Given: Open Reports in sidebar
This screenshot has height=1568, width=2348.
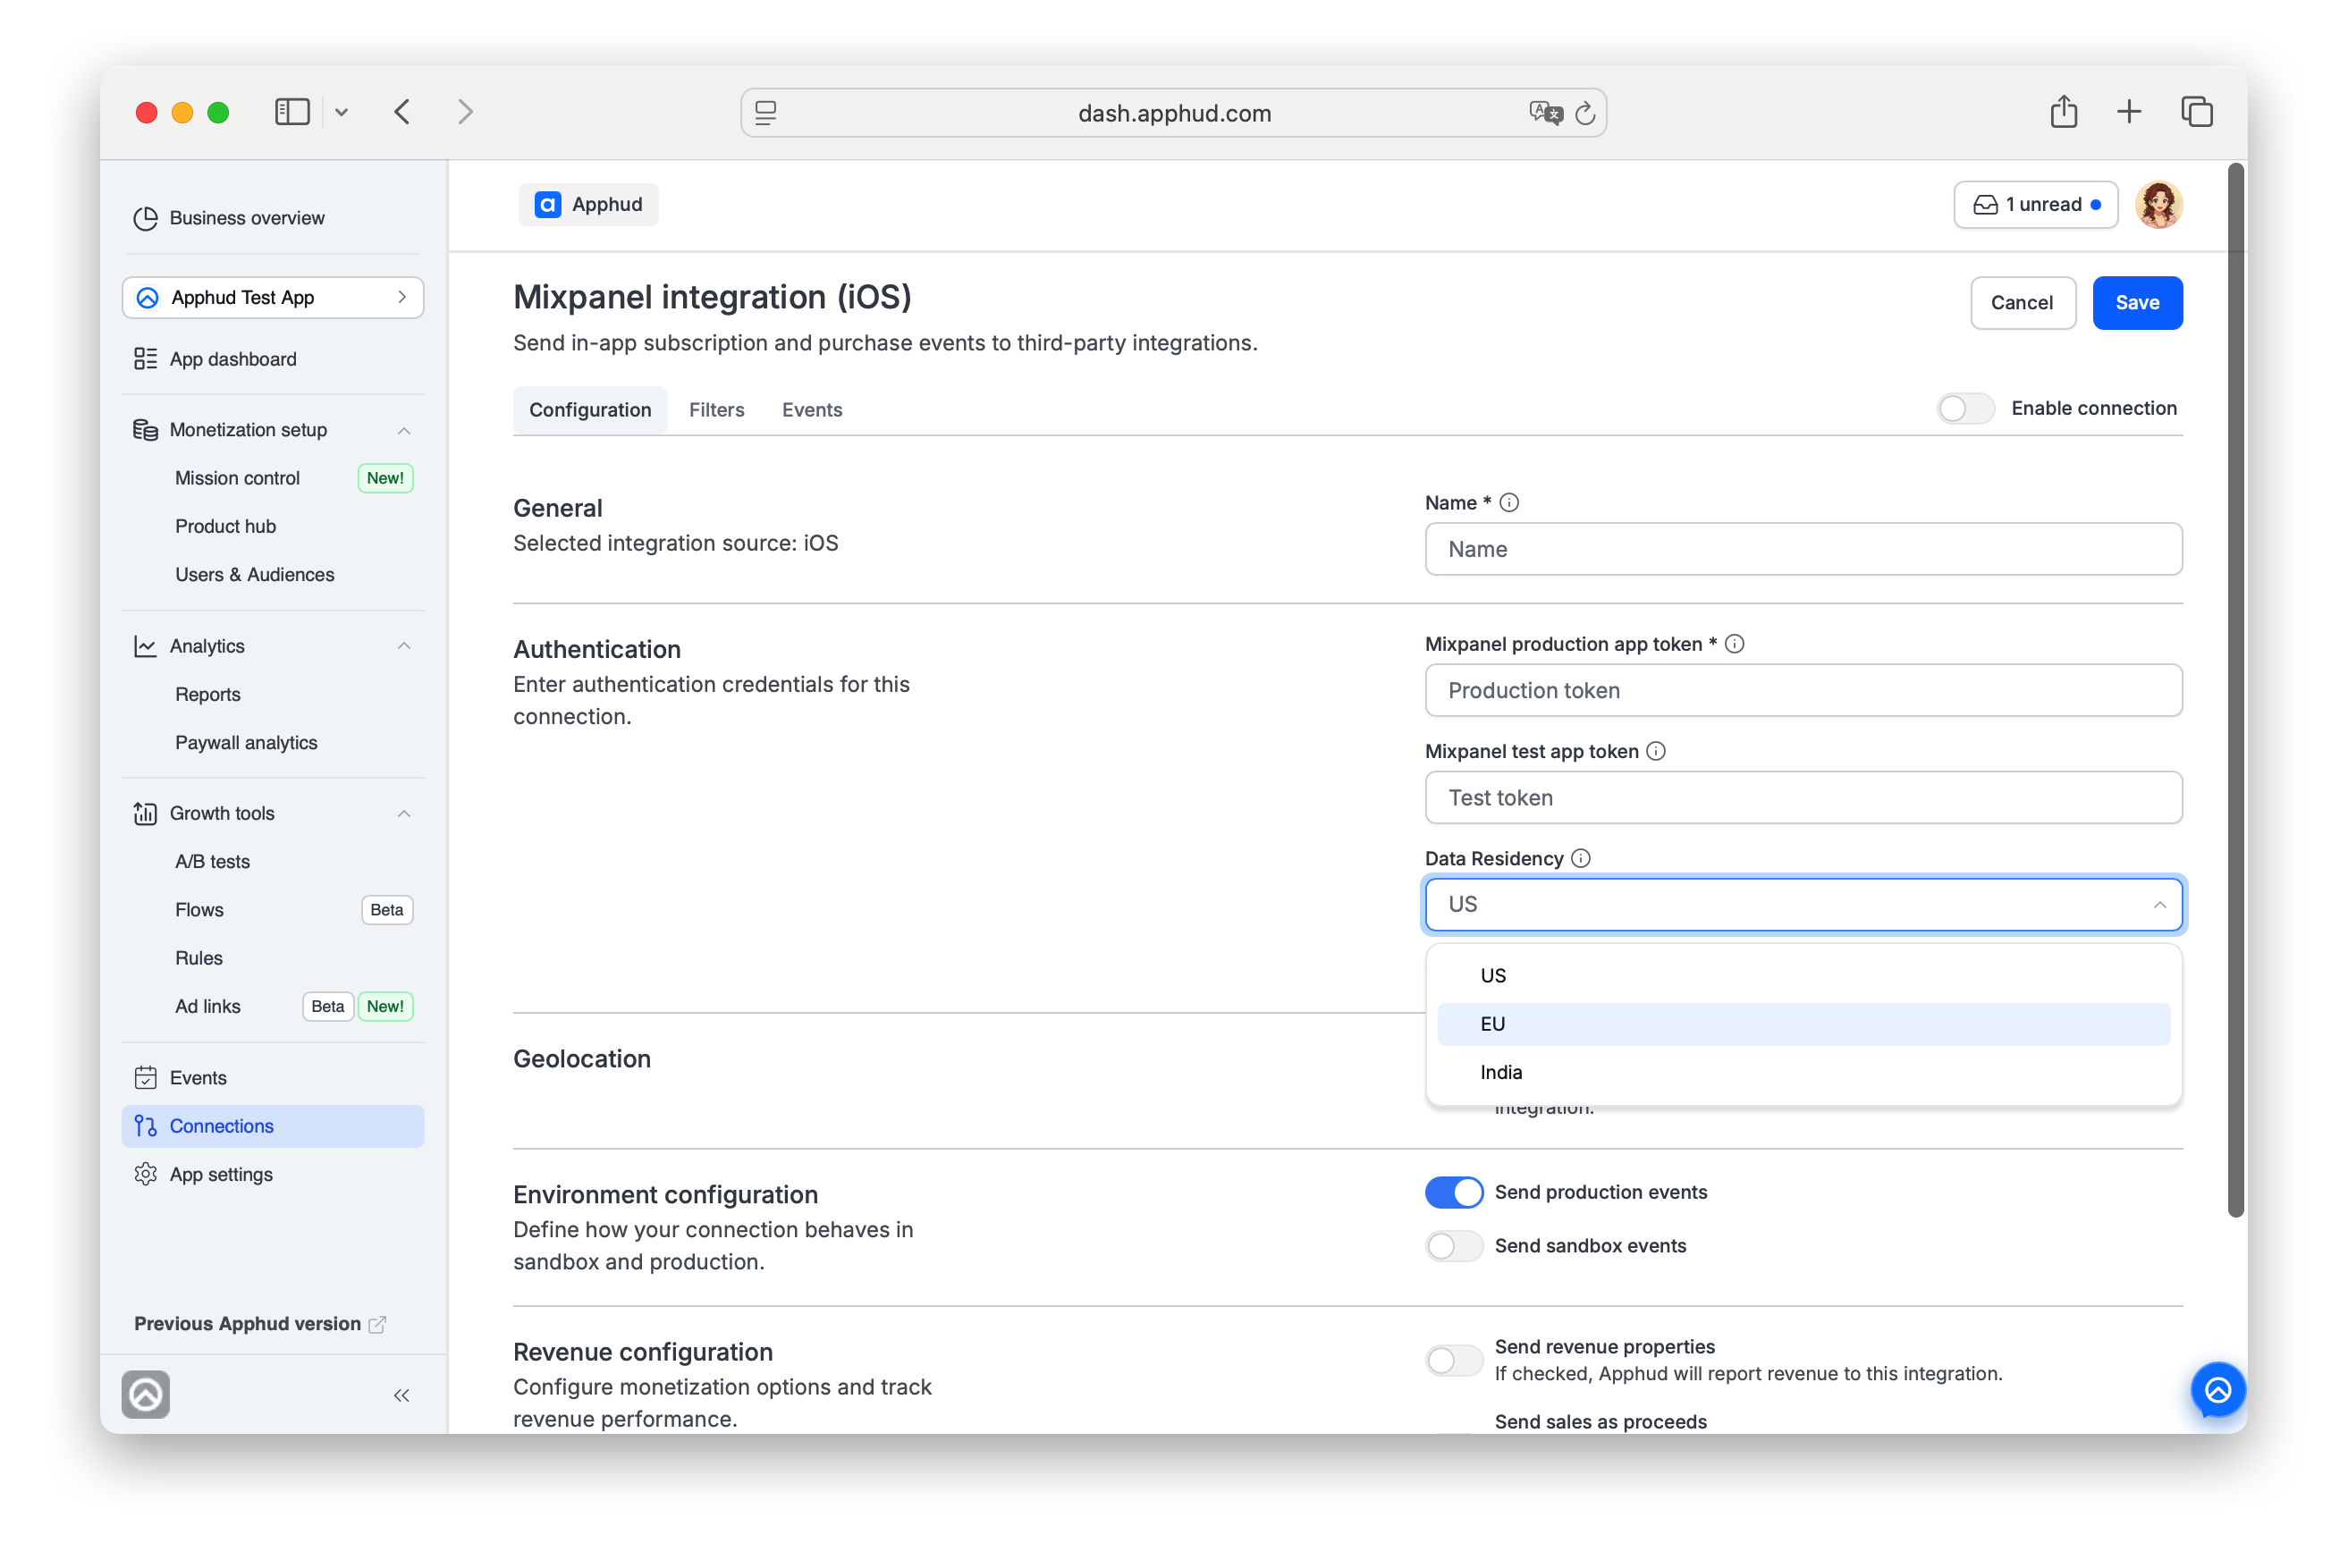Looking at the screenshot, I should pos(207,695).
